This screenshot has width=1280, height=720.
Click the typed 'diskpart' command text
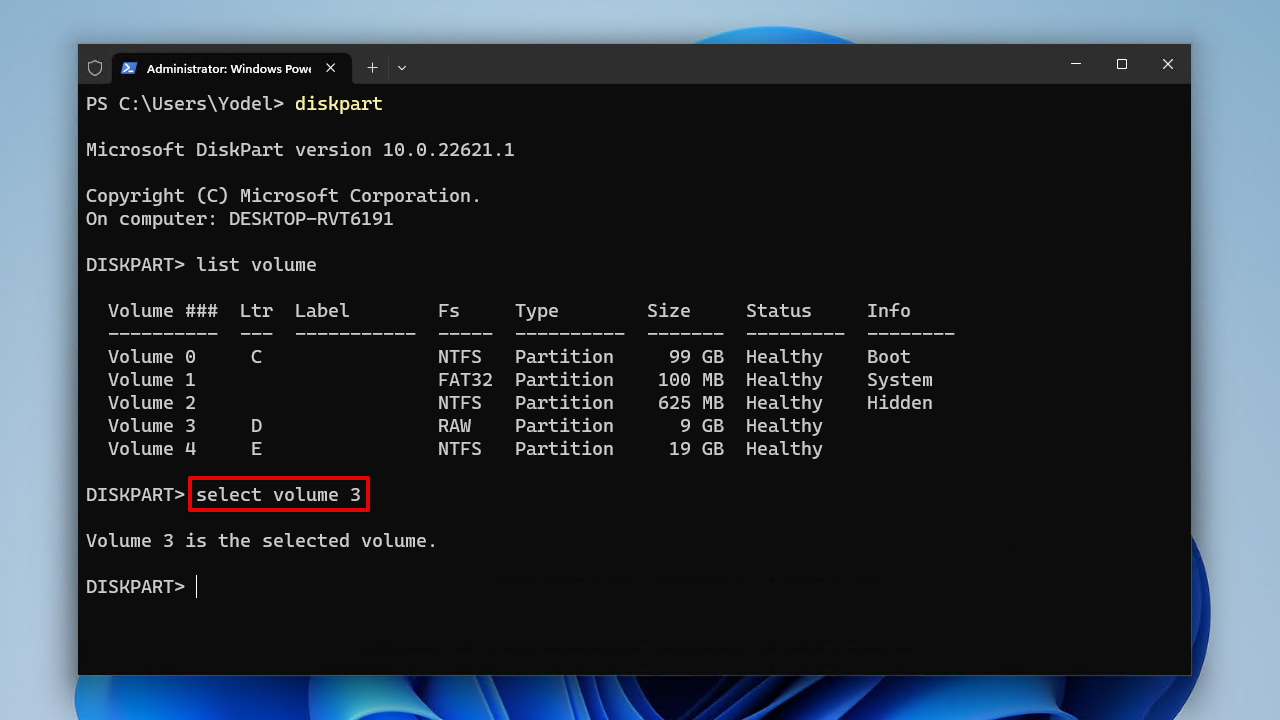(338, 104)
